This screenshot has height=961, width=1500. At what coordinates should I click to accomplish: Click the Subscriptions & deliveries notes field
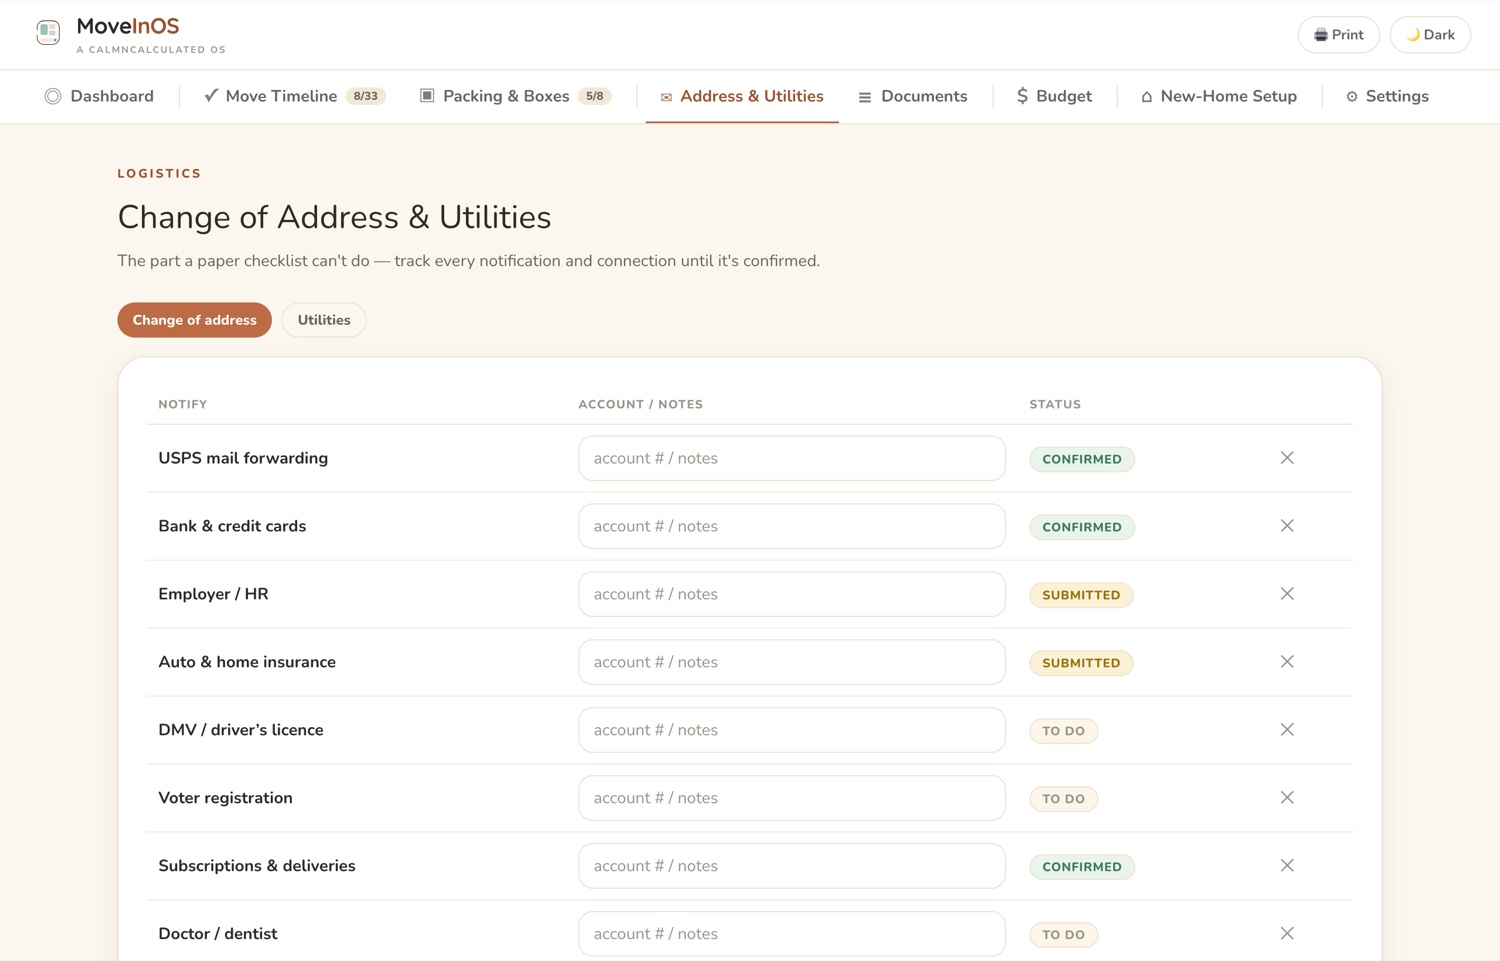click(x=792, y=866)
